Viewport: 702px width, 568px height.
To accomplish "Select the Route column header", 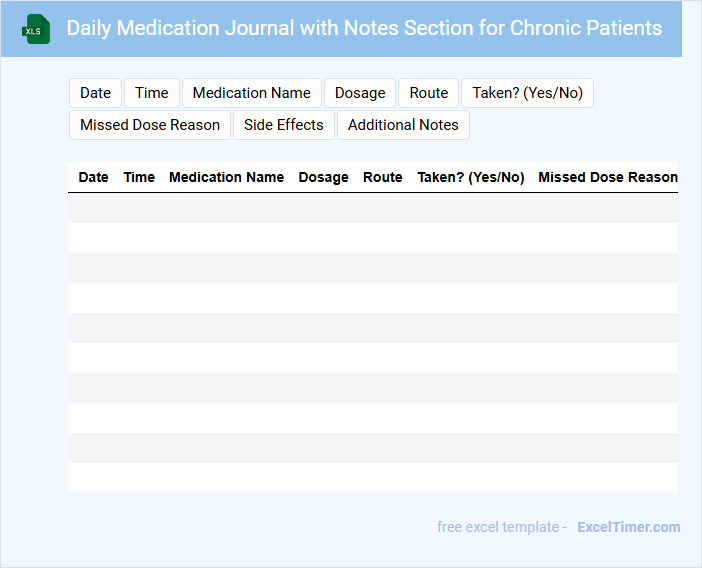I will 382,177.
